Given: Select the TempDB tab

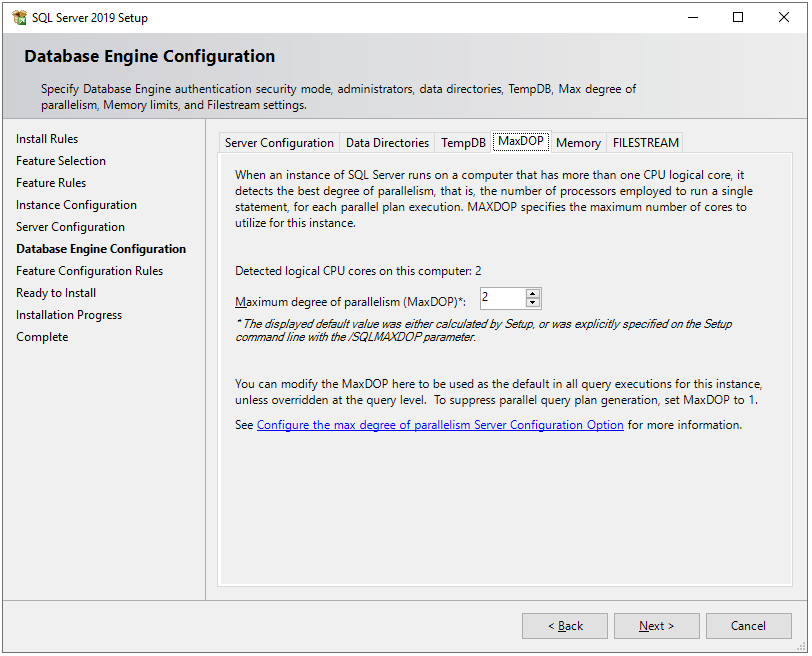Looking at the screenshot, I should (463, 143).
